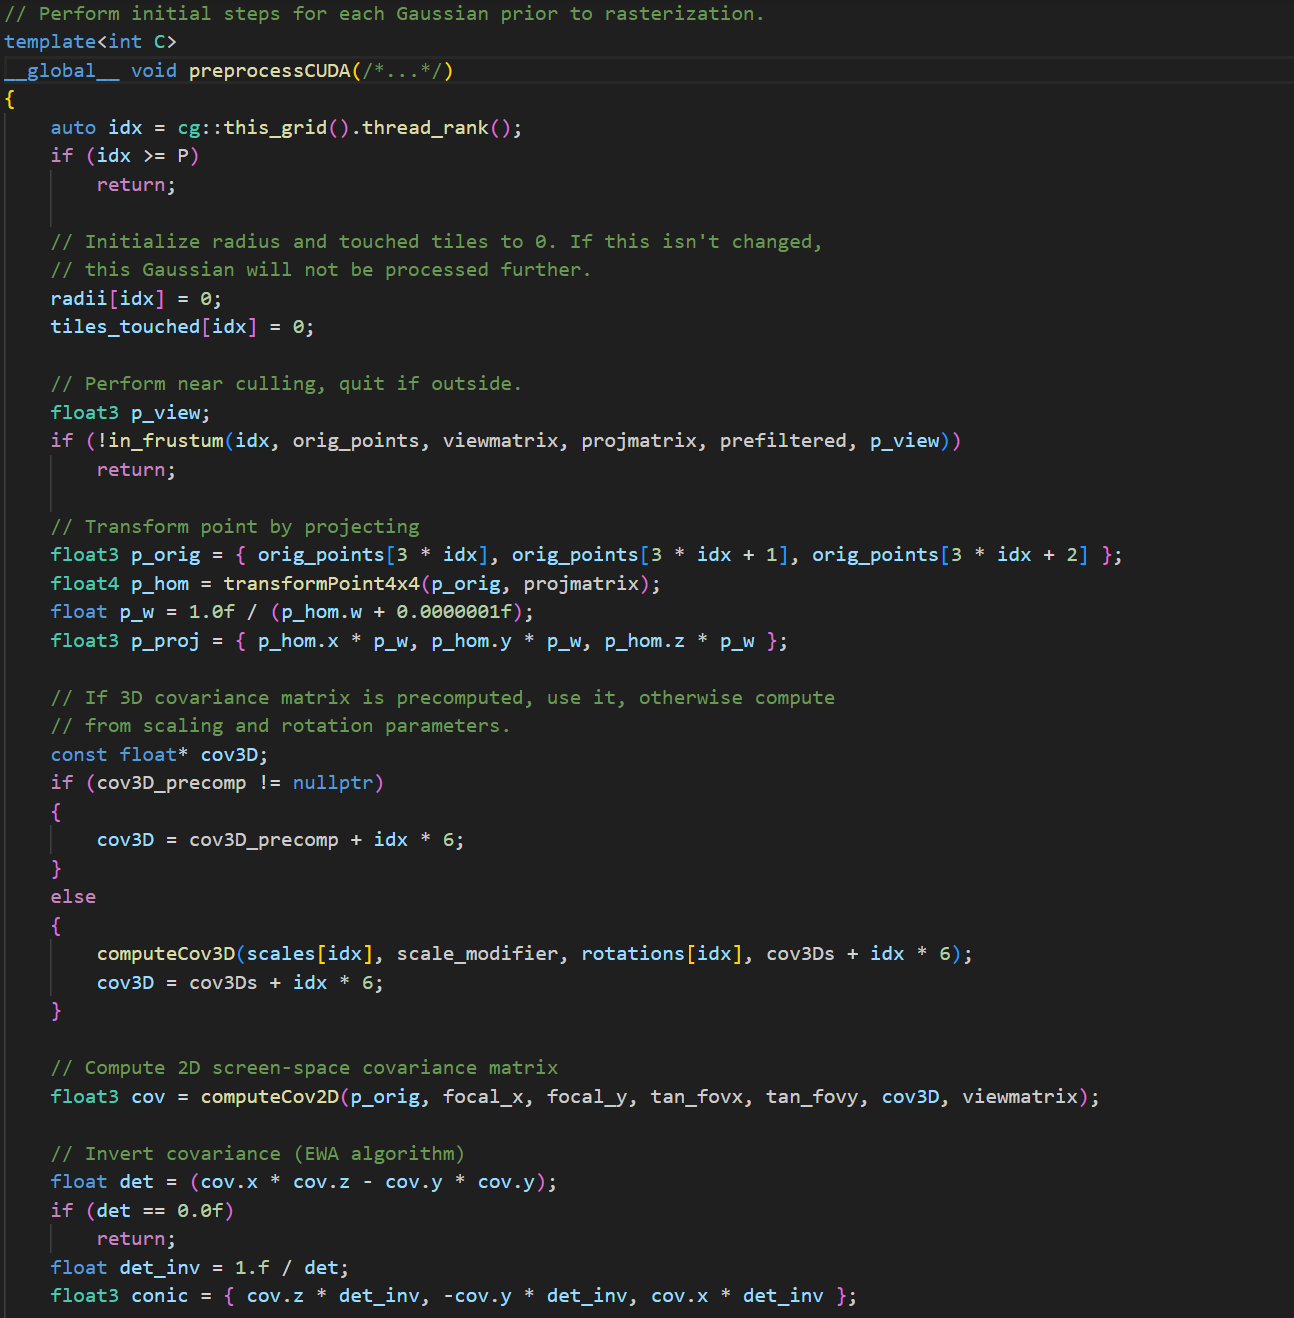Click the focal_y argument
Screen dimensions: 1294x1318
pyautogui.click(x=587, y=1097)
